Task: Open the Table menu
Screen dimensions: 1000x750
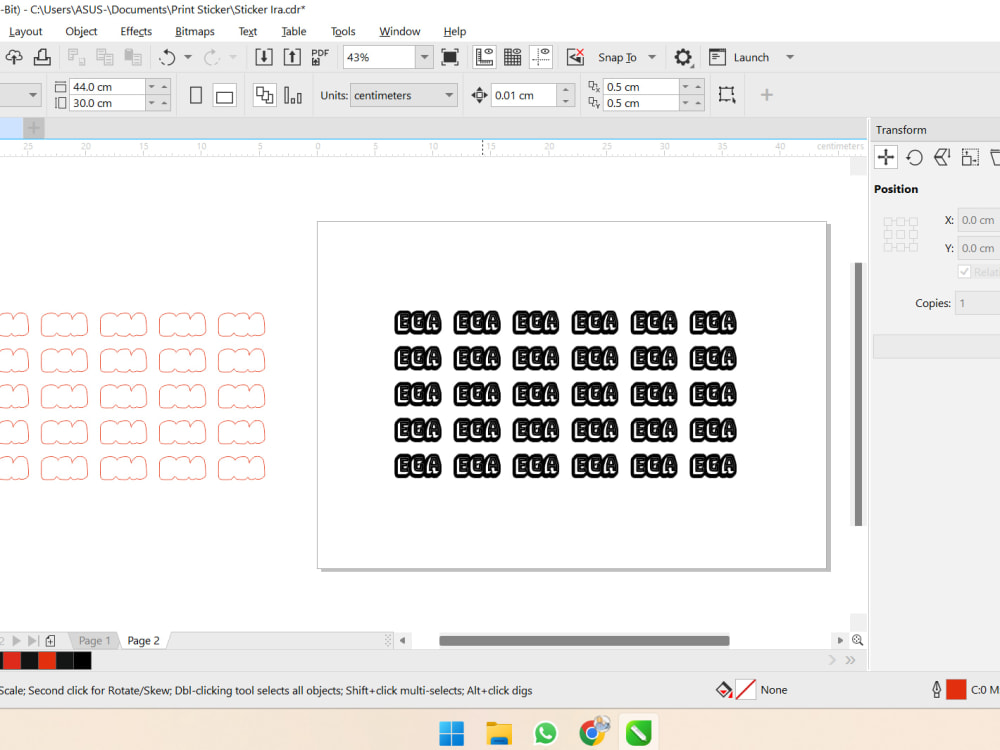Action: 293,31
